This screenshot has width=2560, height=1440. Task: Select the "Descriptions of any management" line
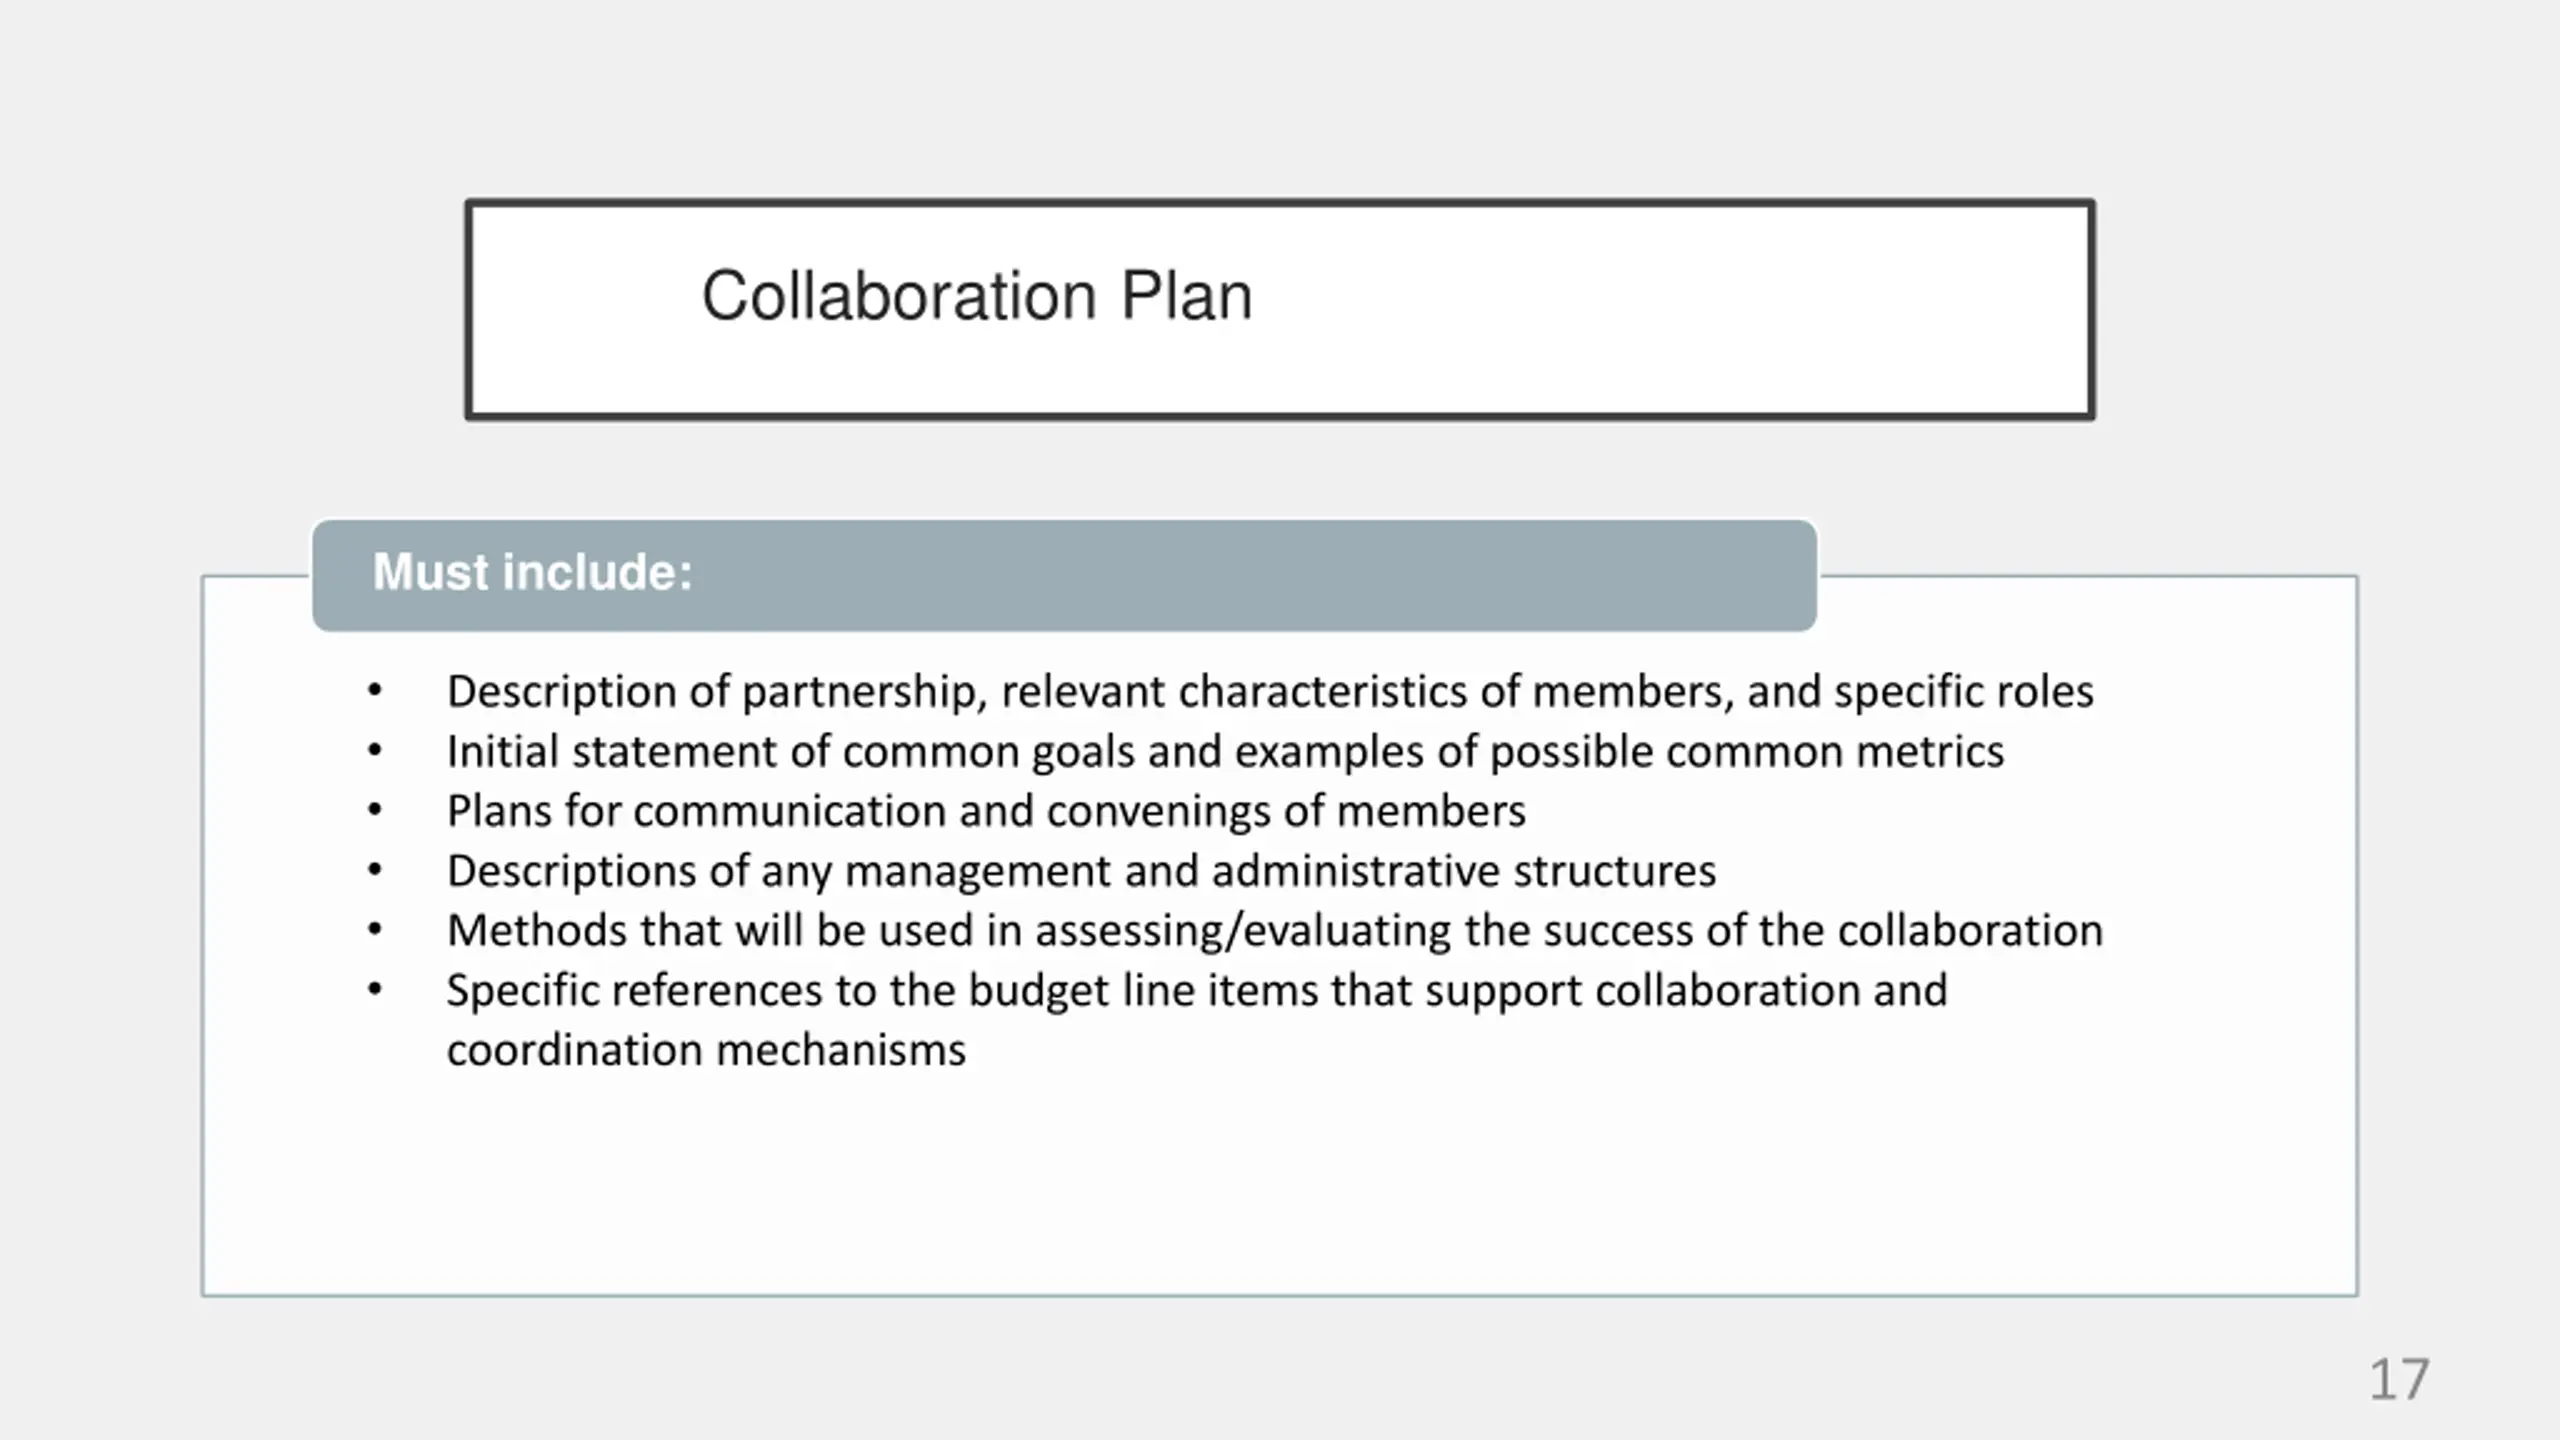[x=1080, y=871]
